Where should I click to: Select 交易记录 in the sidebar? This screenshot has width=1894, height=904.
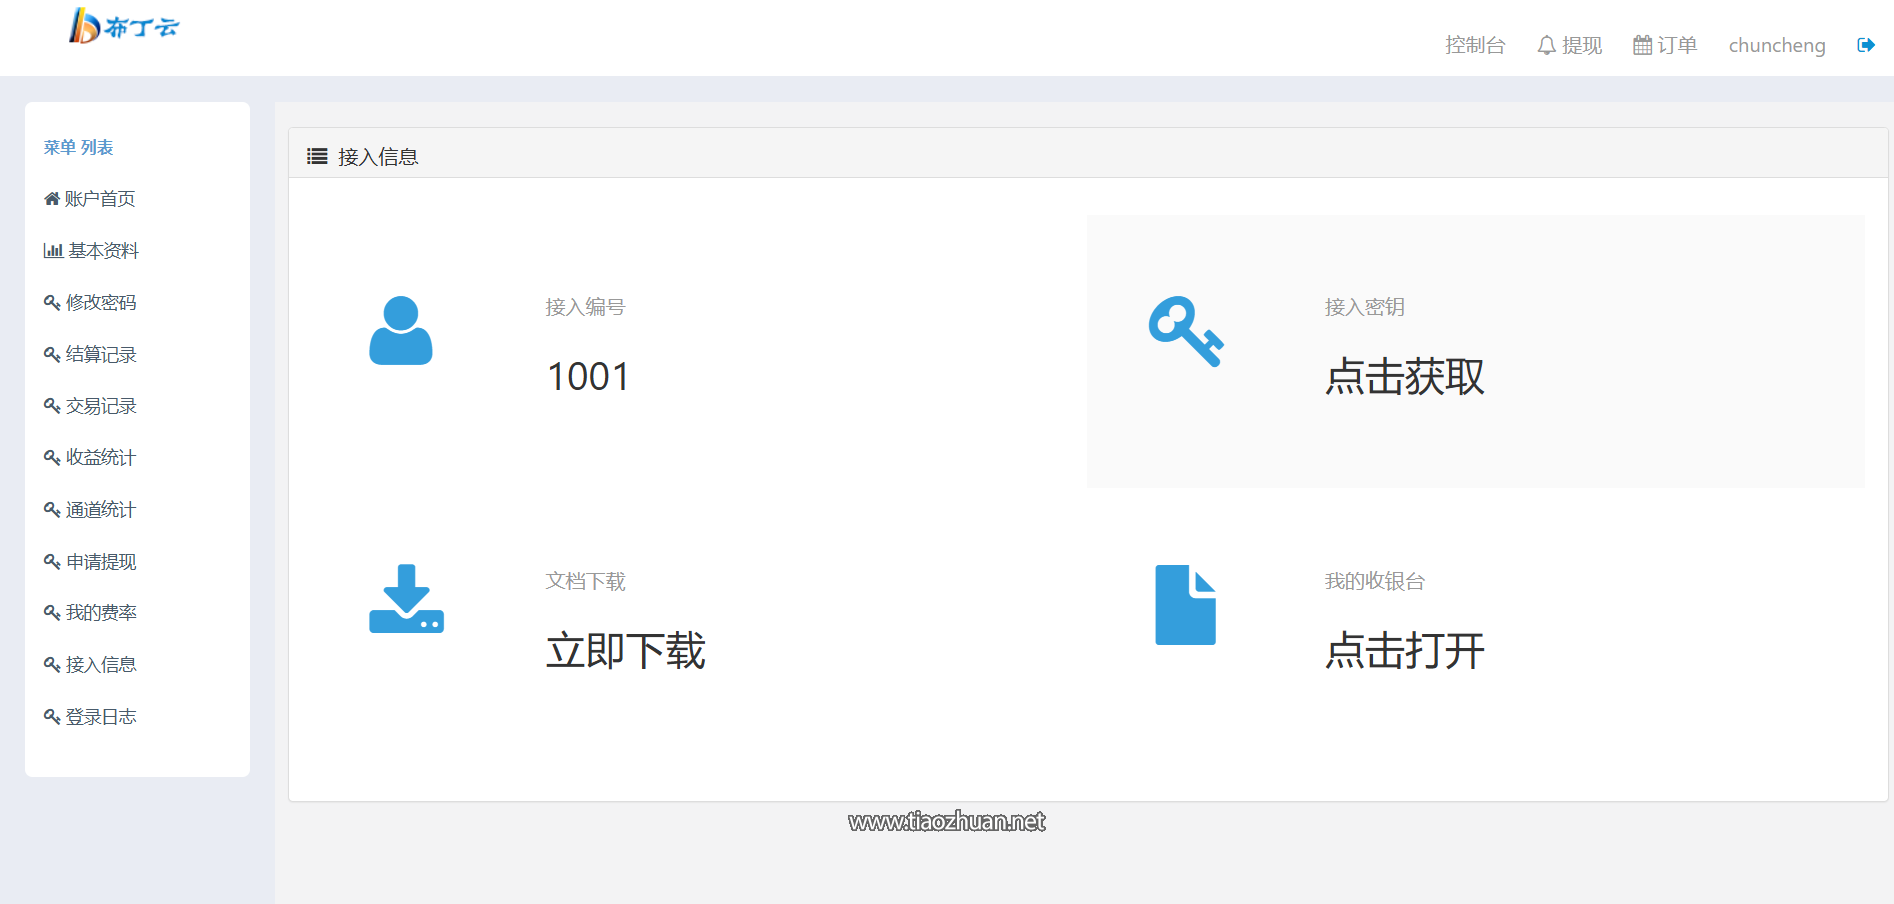click(100, 406)
